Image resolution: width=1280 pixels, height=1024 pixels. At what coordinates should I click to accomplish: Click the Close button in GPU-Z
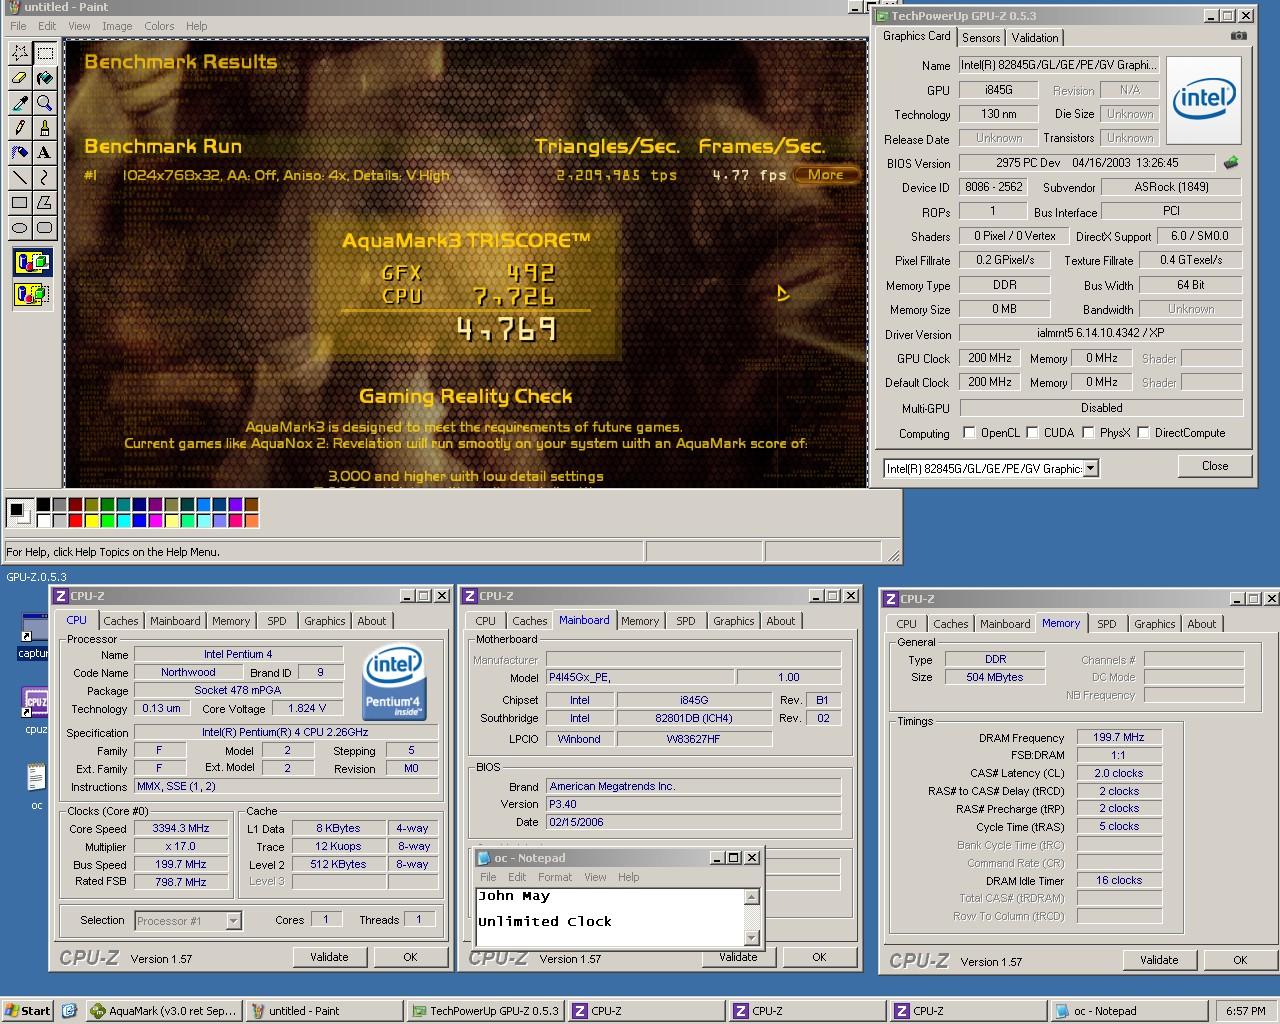click(x=1215, y=466)
